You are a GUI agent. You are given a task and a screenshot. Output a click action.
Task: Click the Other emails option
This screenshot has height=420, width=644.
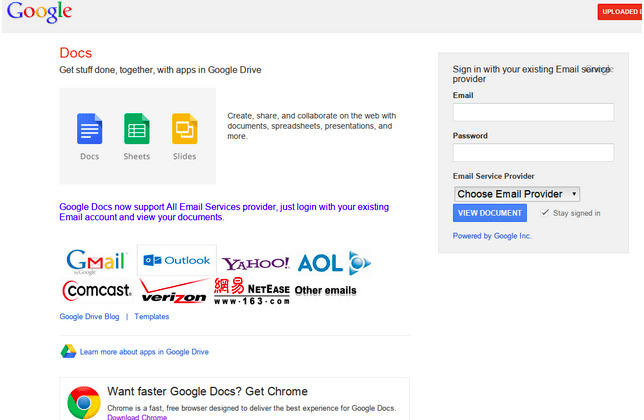click(x=325, y=291)
